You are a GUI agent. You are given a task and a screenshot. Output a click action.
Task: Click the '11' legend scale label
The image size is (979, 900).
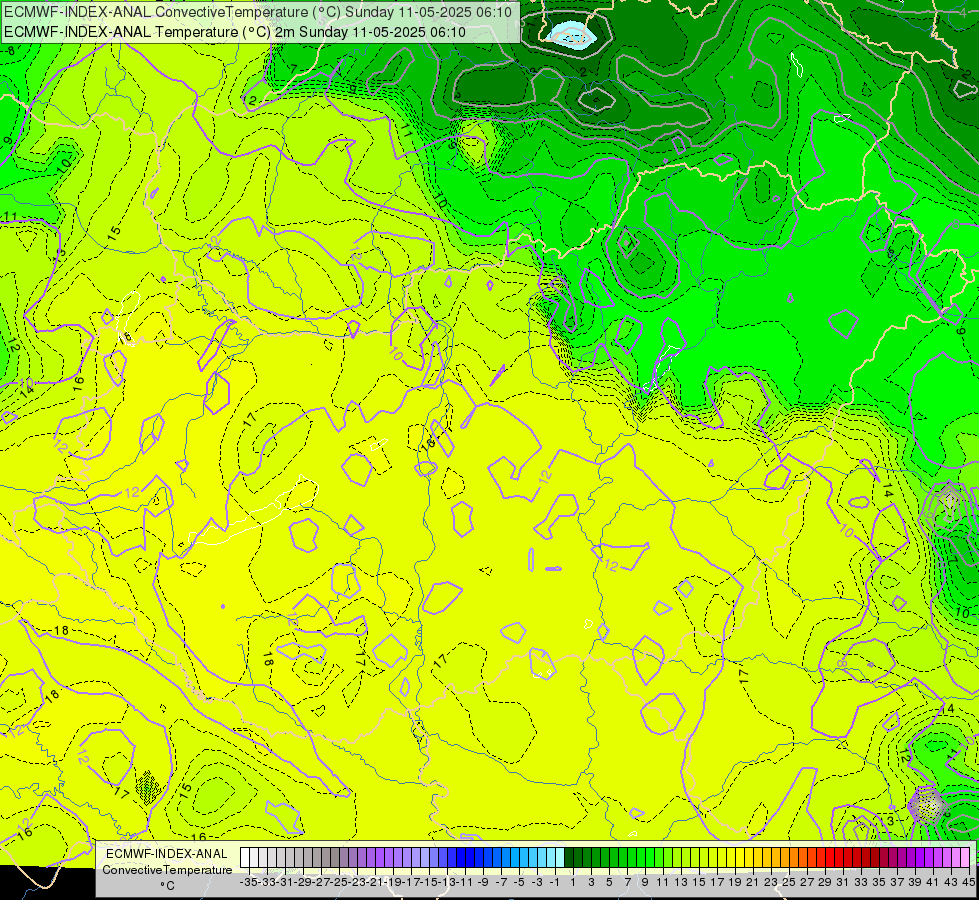tap(663, 882)
